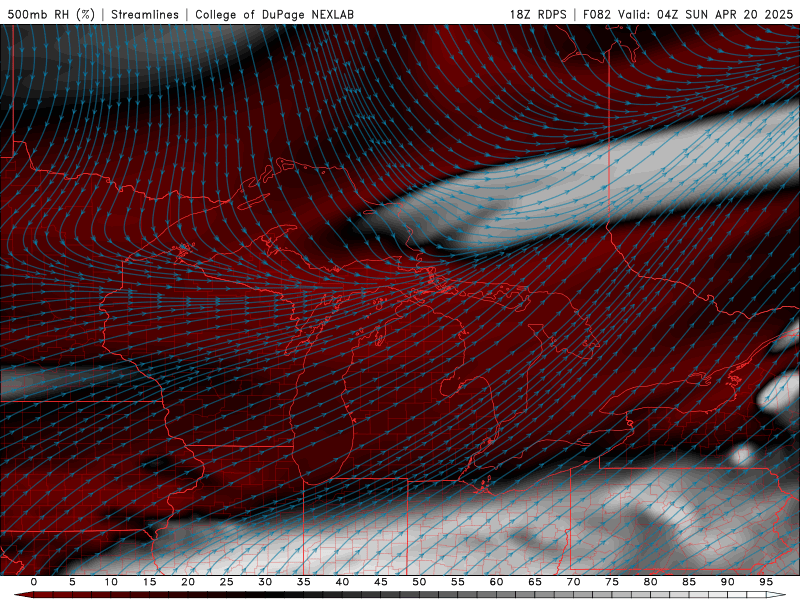Screen dimensions: 800x600
Task: Click the colorbar label '30'
Action: click(x=265, y=582)
